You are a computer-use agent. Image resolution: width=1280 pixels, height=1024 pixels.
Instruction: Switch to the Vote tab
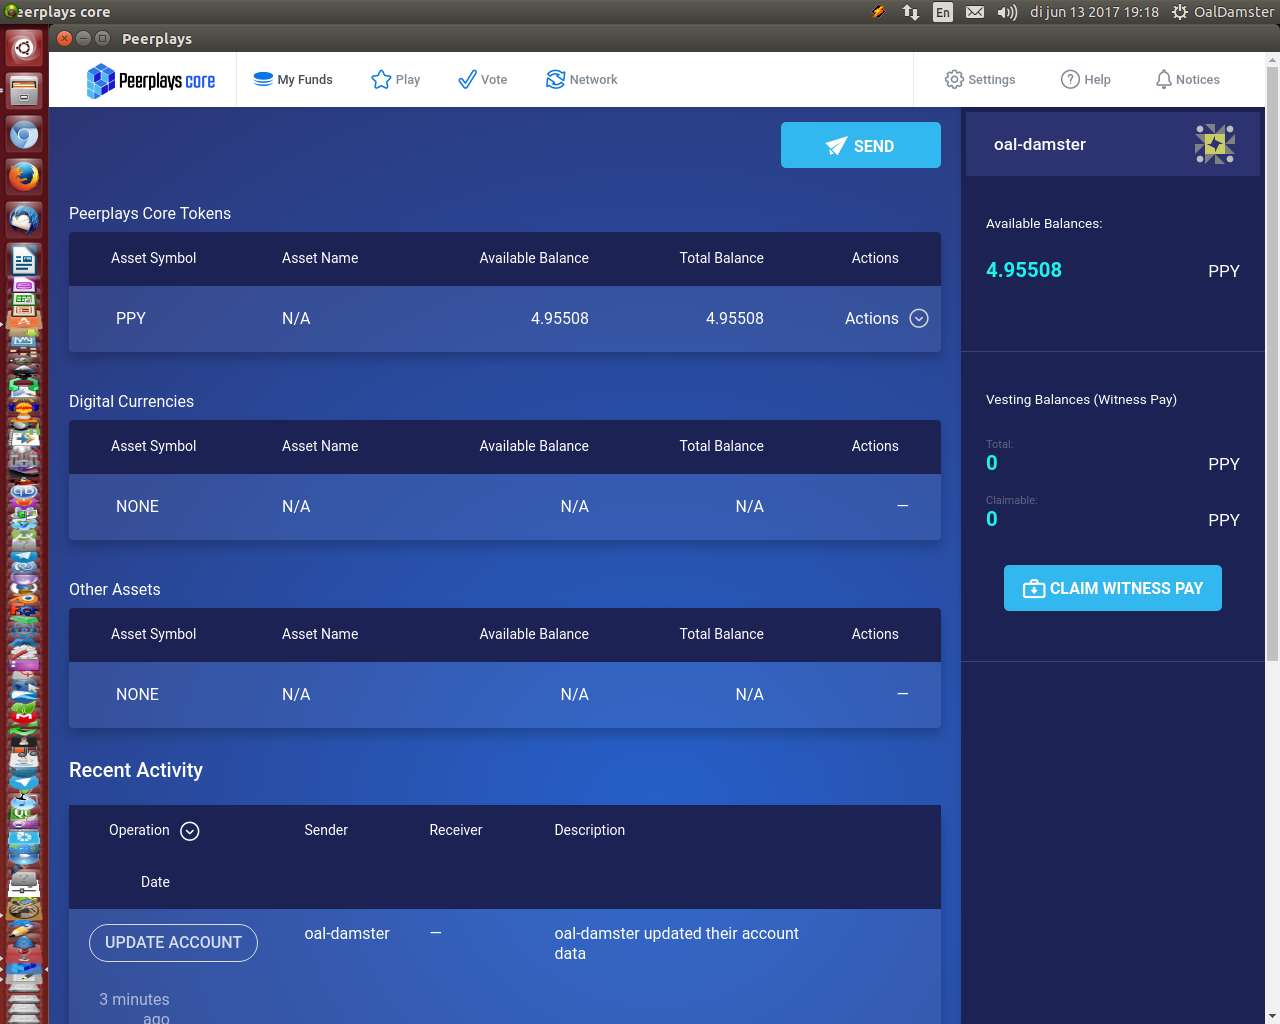point(482,80)
